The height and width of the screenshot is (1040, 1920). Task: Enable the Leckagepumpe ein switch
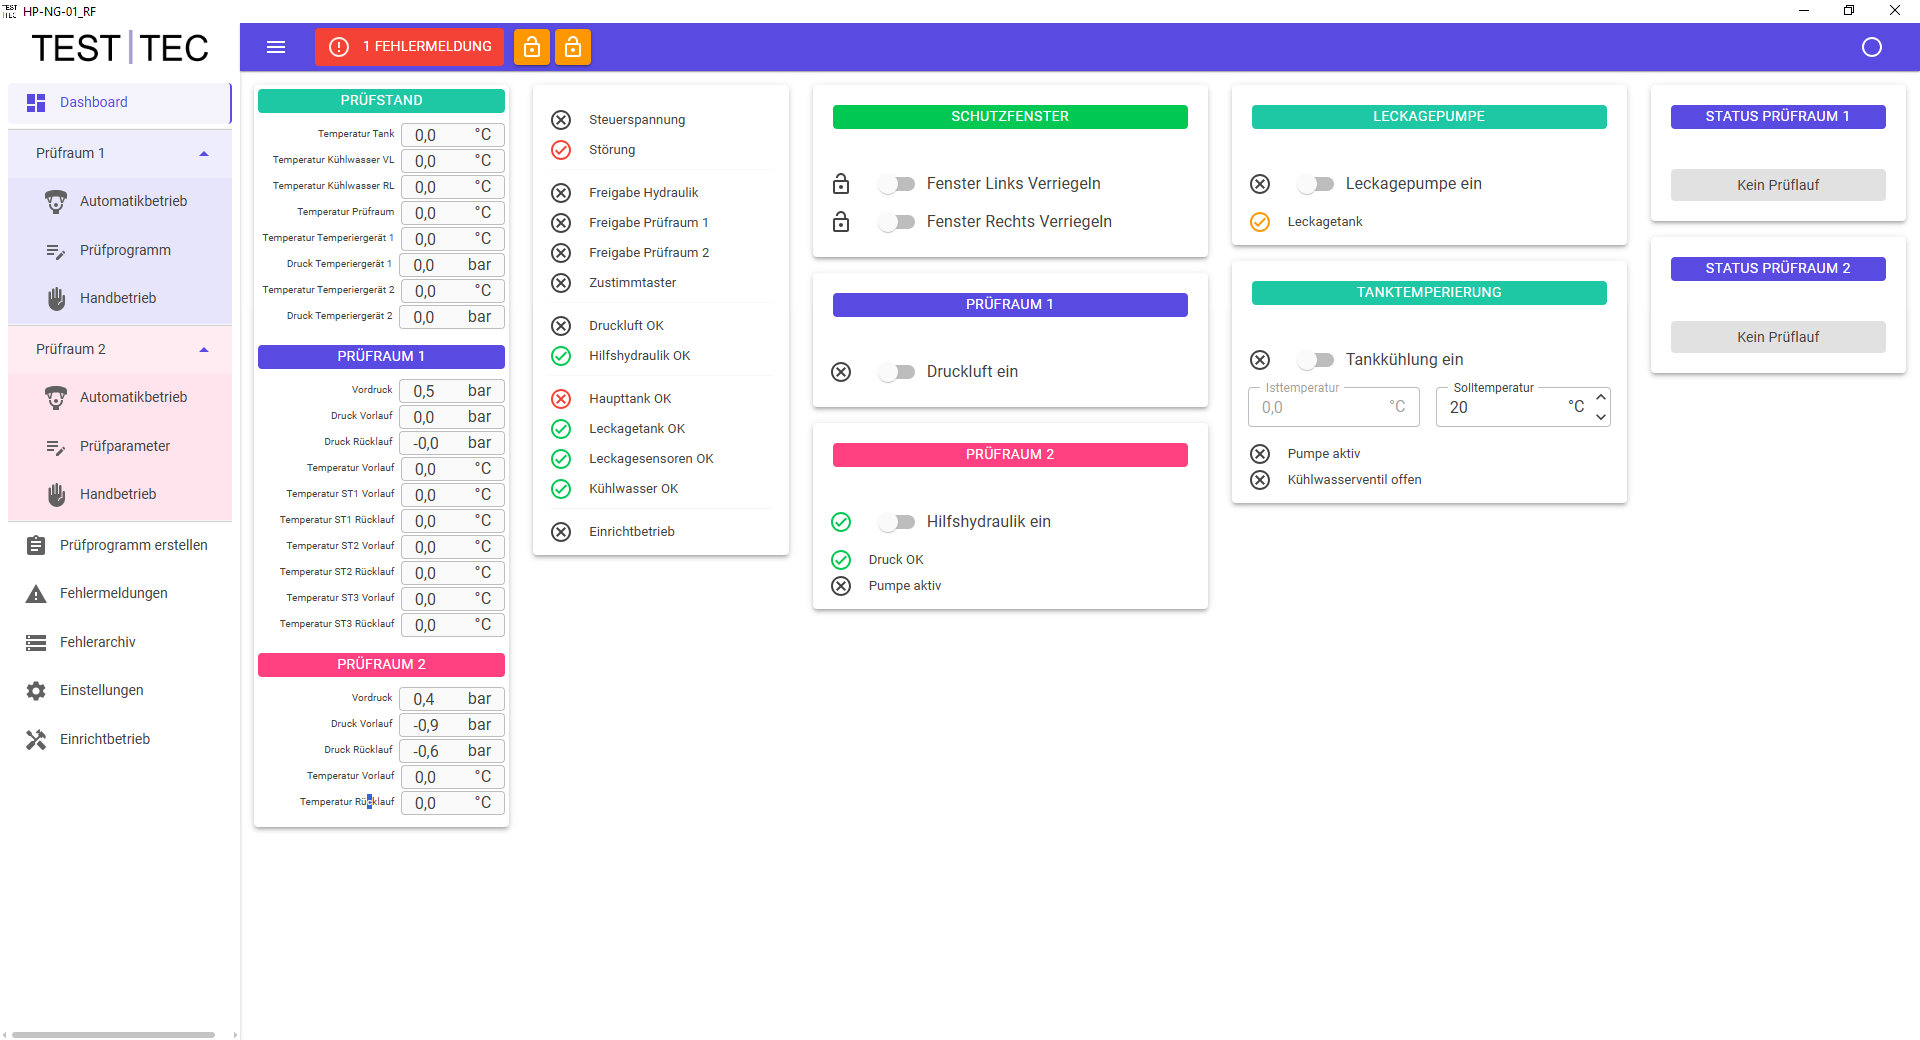click(1316, 184)
